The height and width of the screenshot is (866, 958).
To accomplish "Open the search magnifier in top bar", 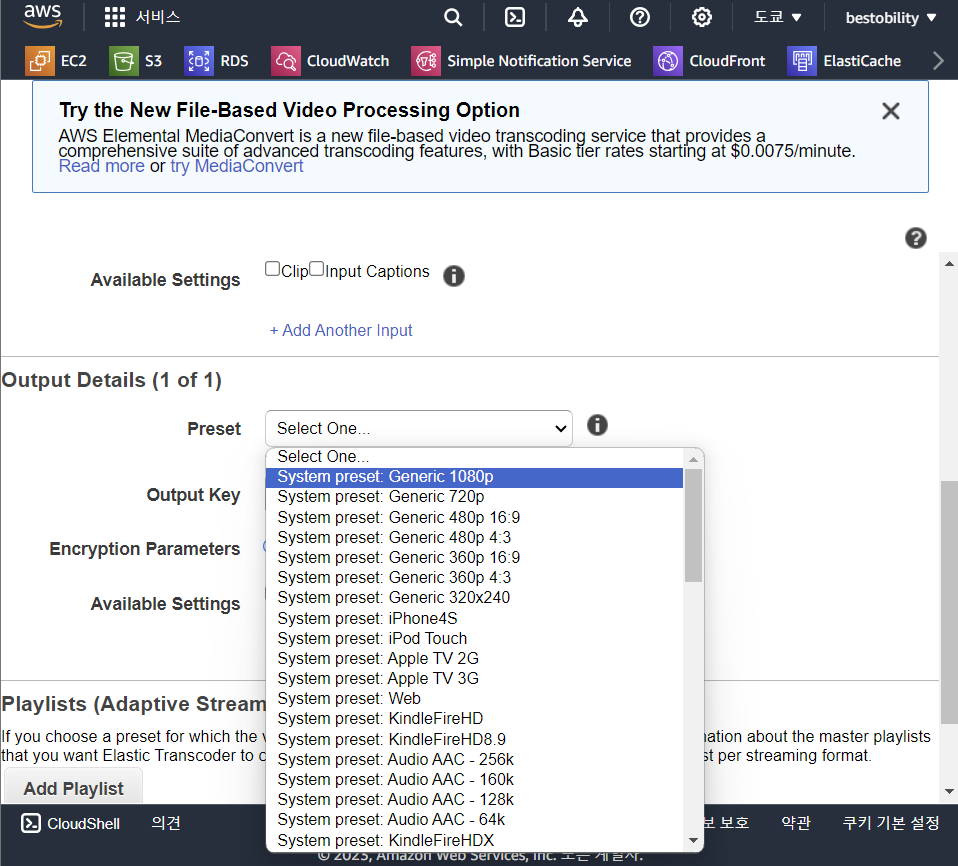I will coord(453,17).
